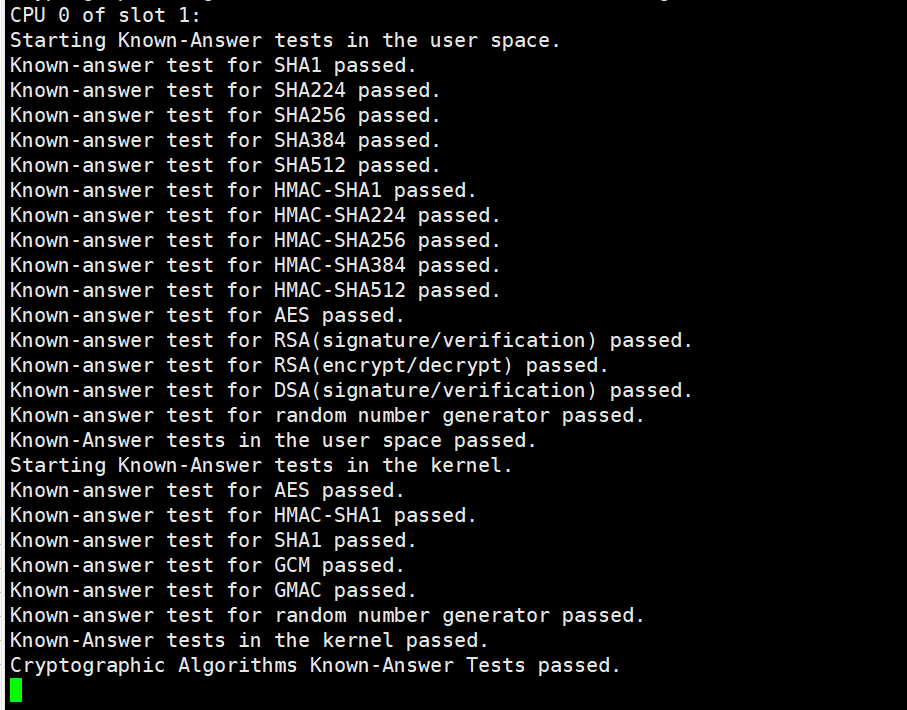Click the GCM passed line
Screen dimensions: 907x710
click(x=207, y=565)
